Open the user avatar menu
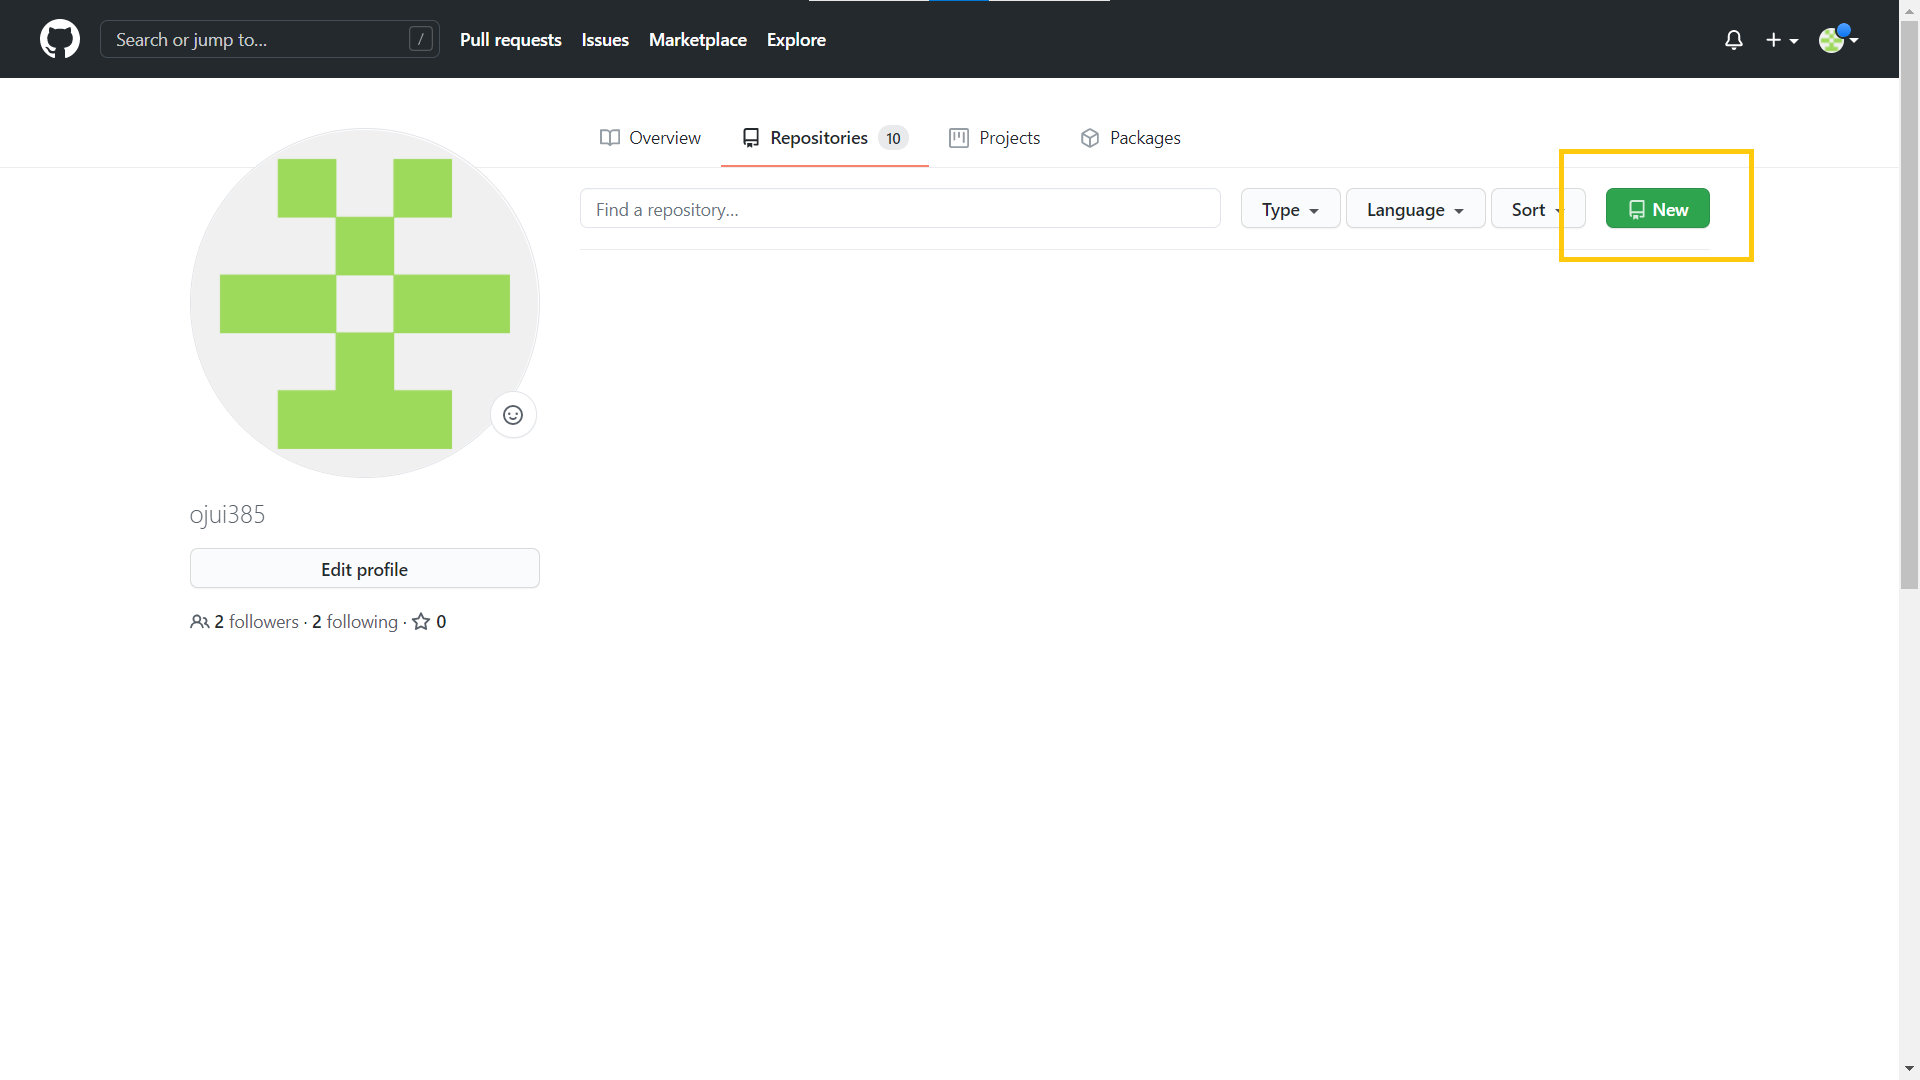The width and height of the screenshot is (1920, 1080). [1837, 39]
